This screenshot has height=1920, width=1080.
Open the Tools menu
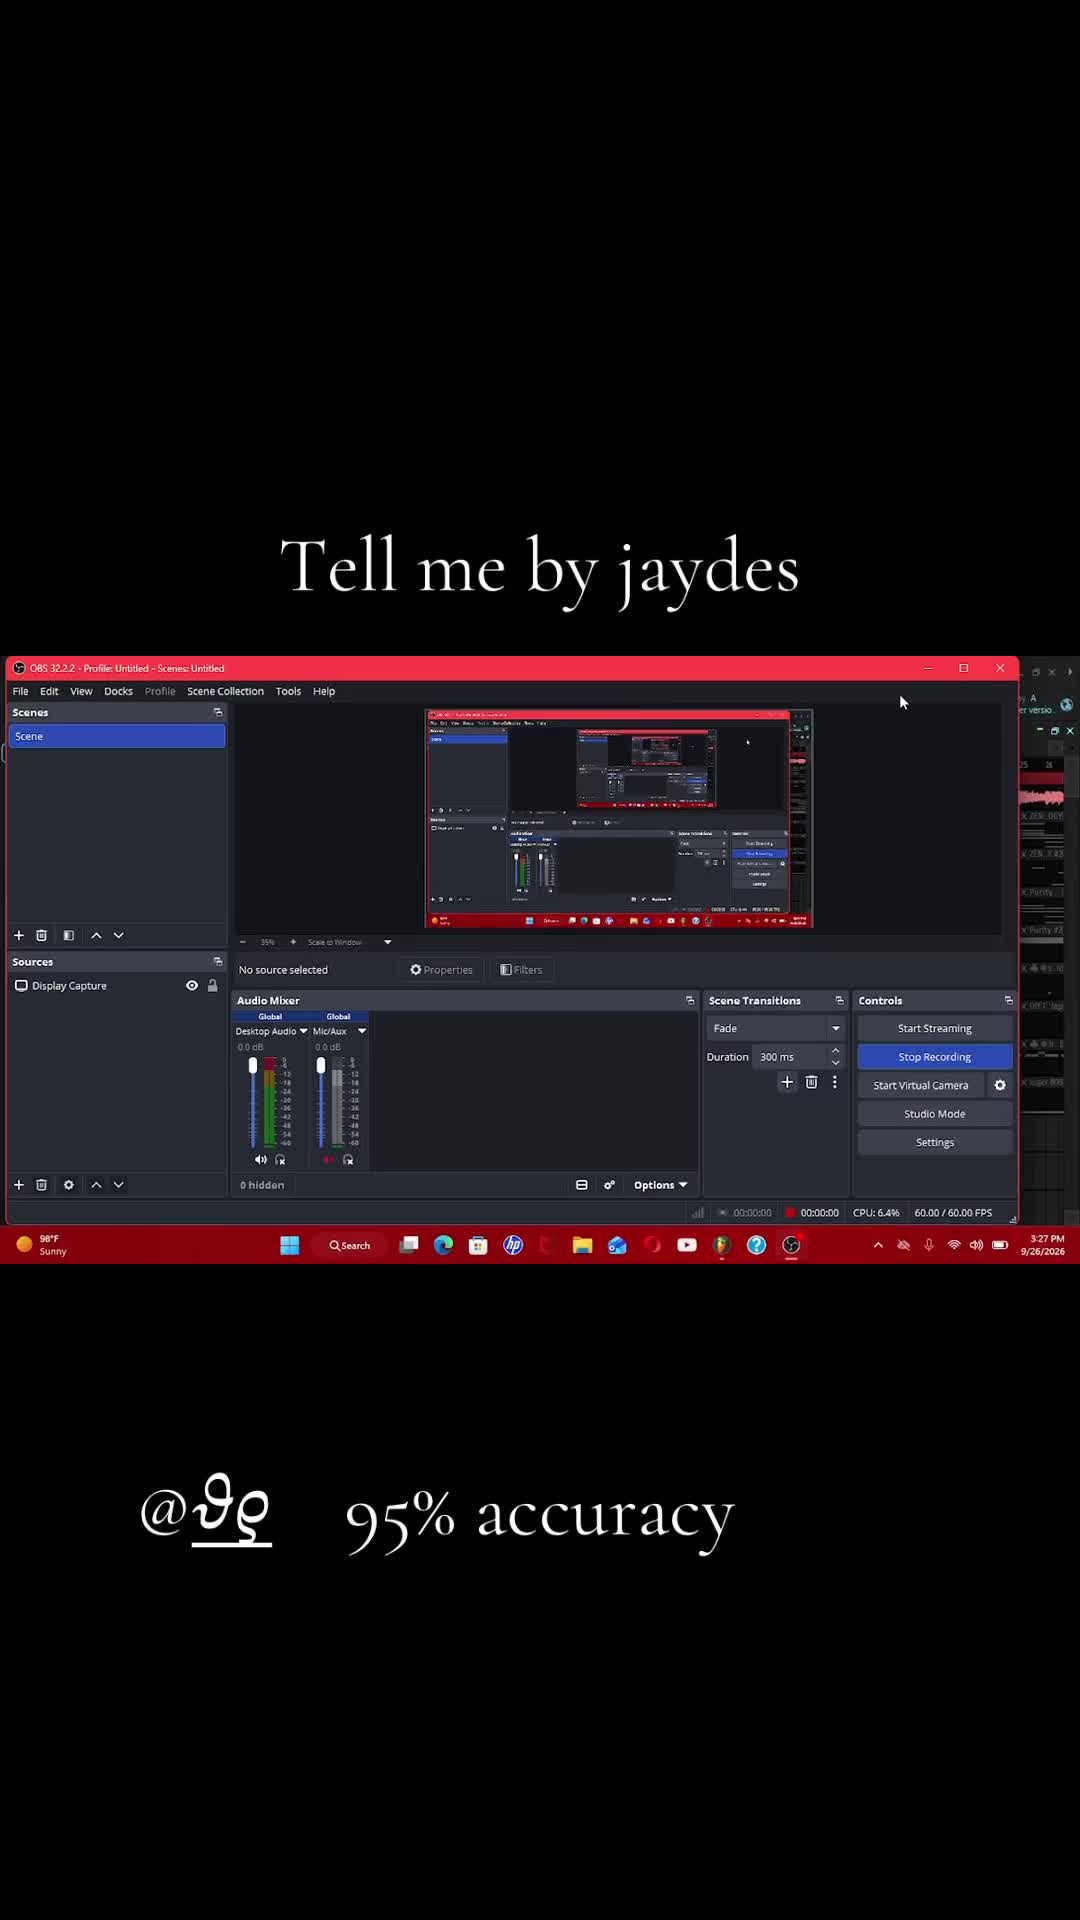point(288,691)
